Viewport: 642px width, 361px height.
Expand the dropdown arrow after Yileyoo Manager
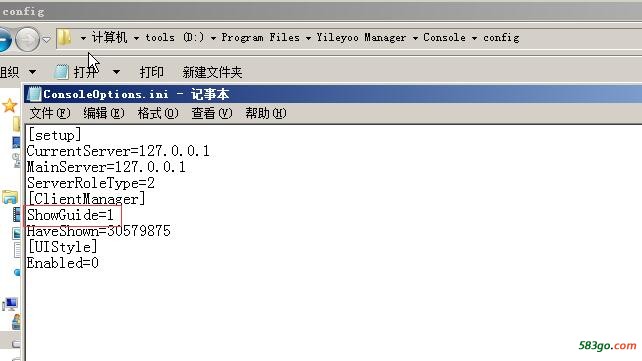[x=415, y=38]
